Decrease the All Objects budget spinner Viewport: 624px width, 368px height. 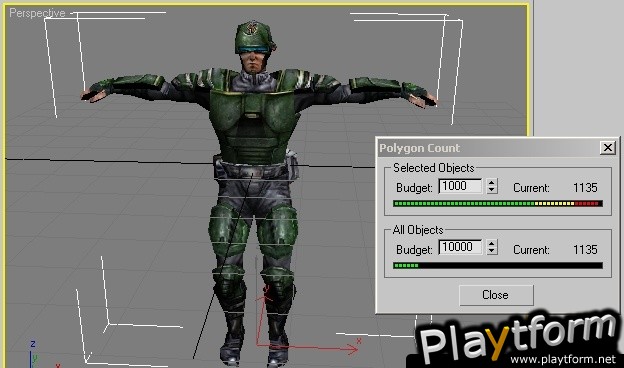[x=492, y=251]
